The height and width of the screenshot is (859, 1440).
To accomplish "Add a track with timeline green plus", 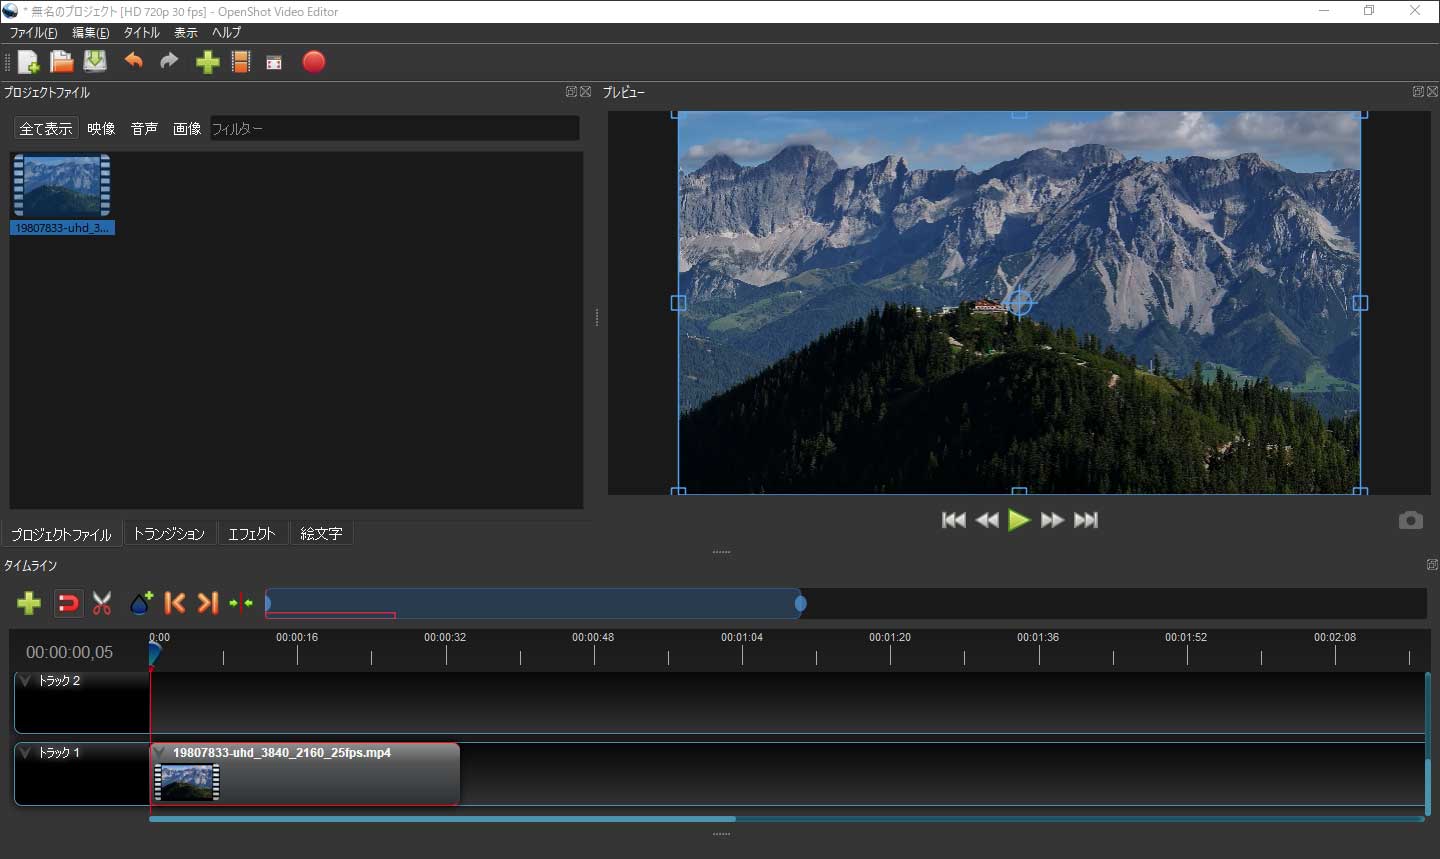I will [x=29, y=603].
